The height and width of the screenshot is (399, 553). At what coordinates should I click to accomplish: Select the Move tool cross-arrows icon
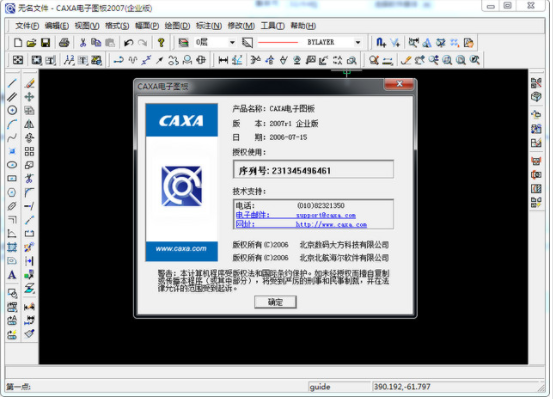coord(29,97)
